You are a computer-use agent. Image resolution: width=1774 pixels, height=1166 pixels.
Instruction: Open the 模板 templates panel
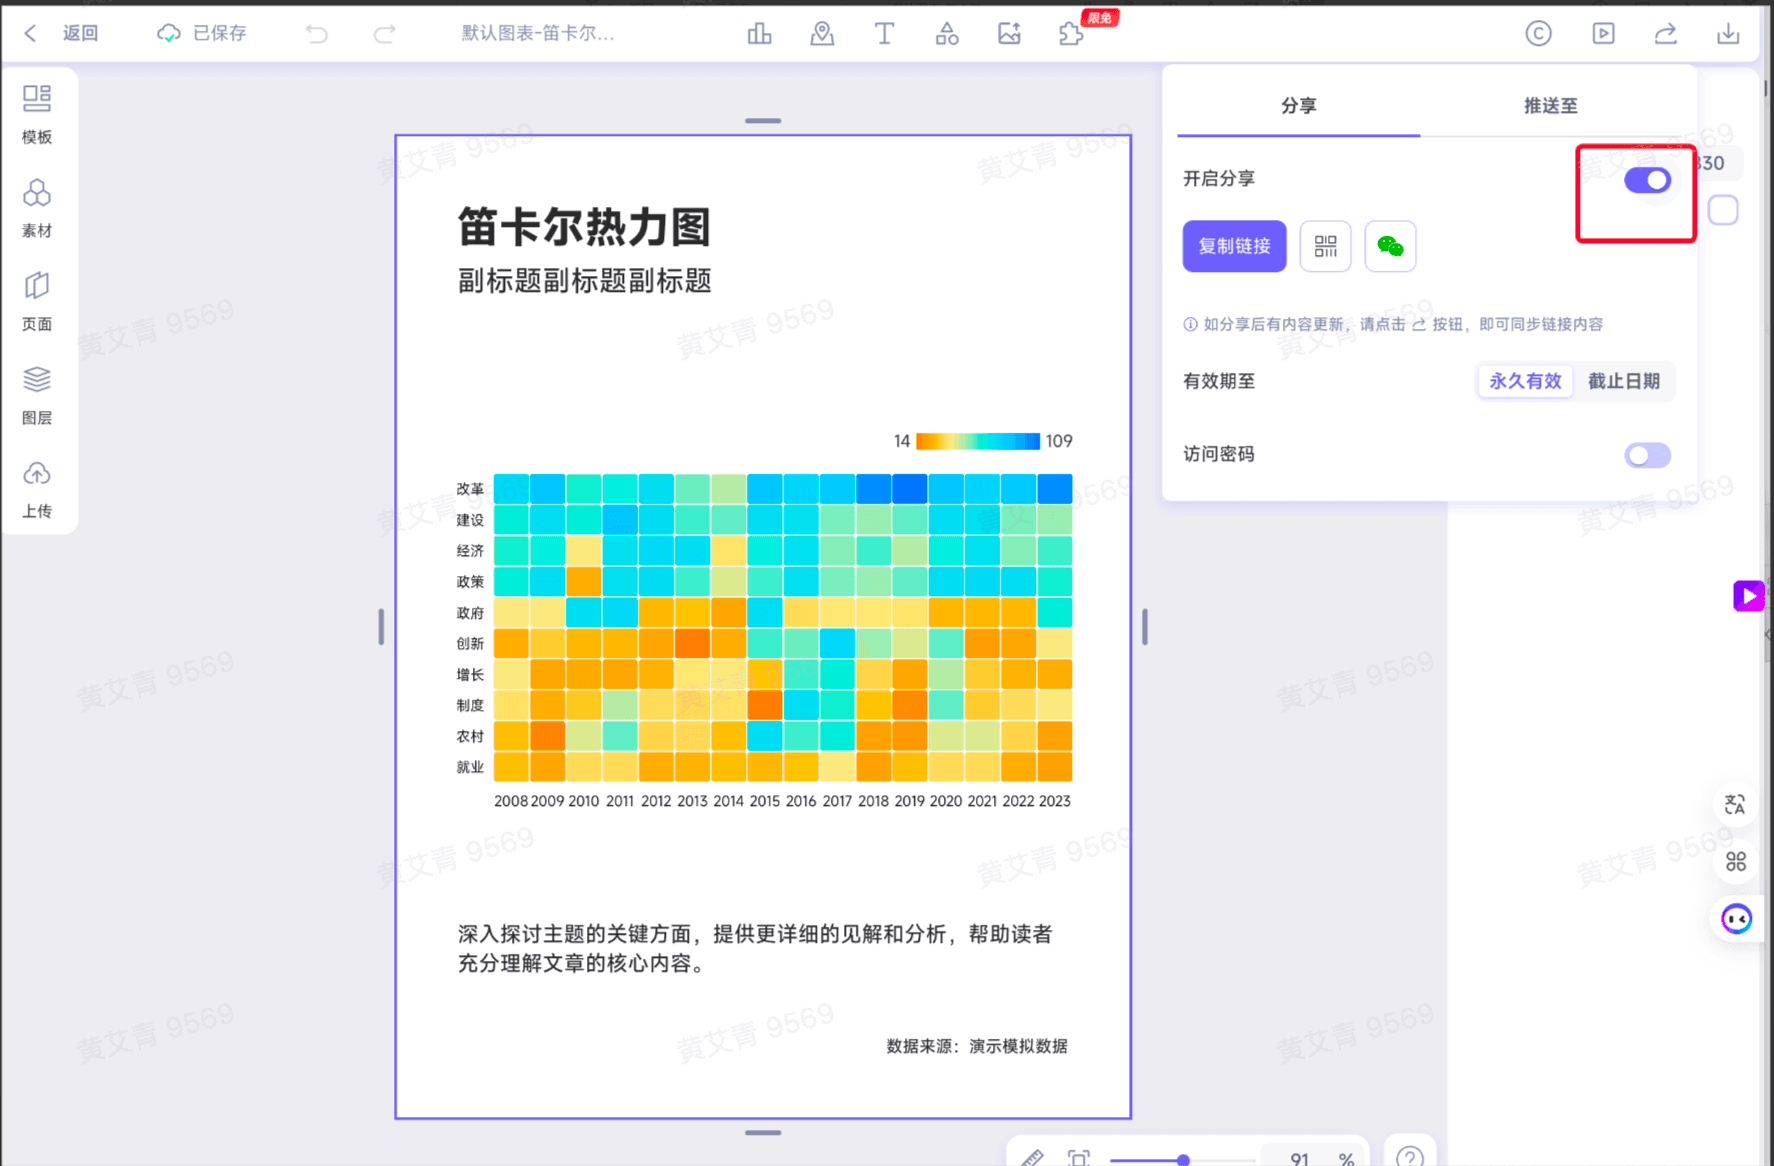coord(37,114)
